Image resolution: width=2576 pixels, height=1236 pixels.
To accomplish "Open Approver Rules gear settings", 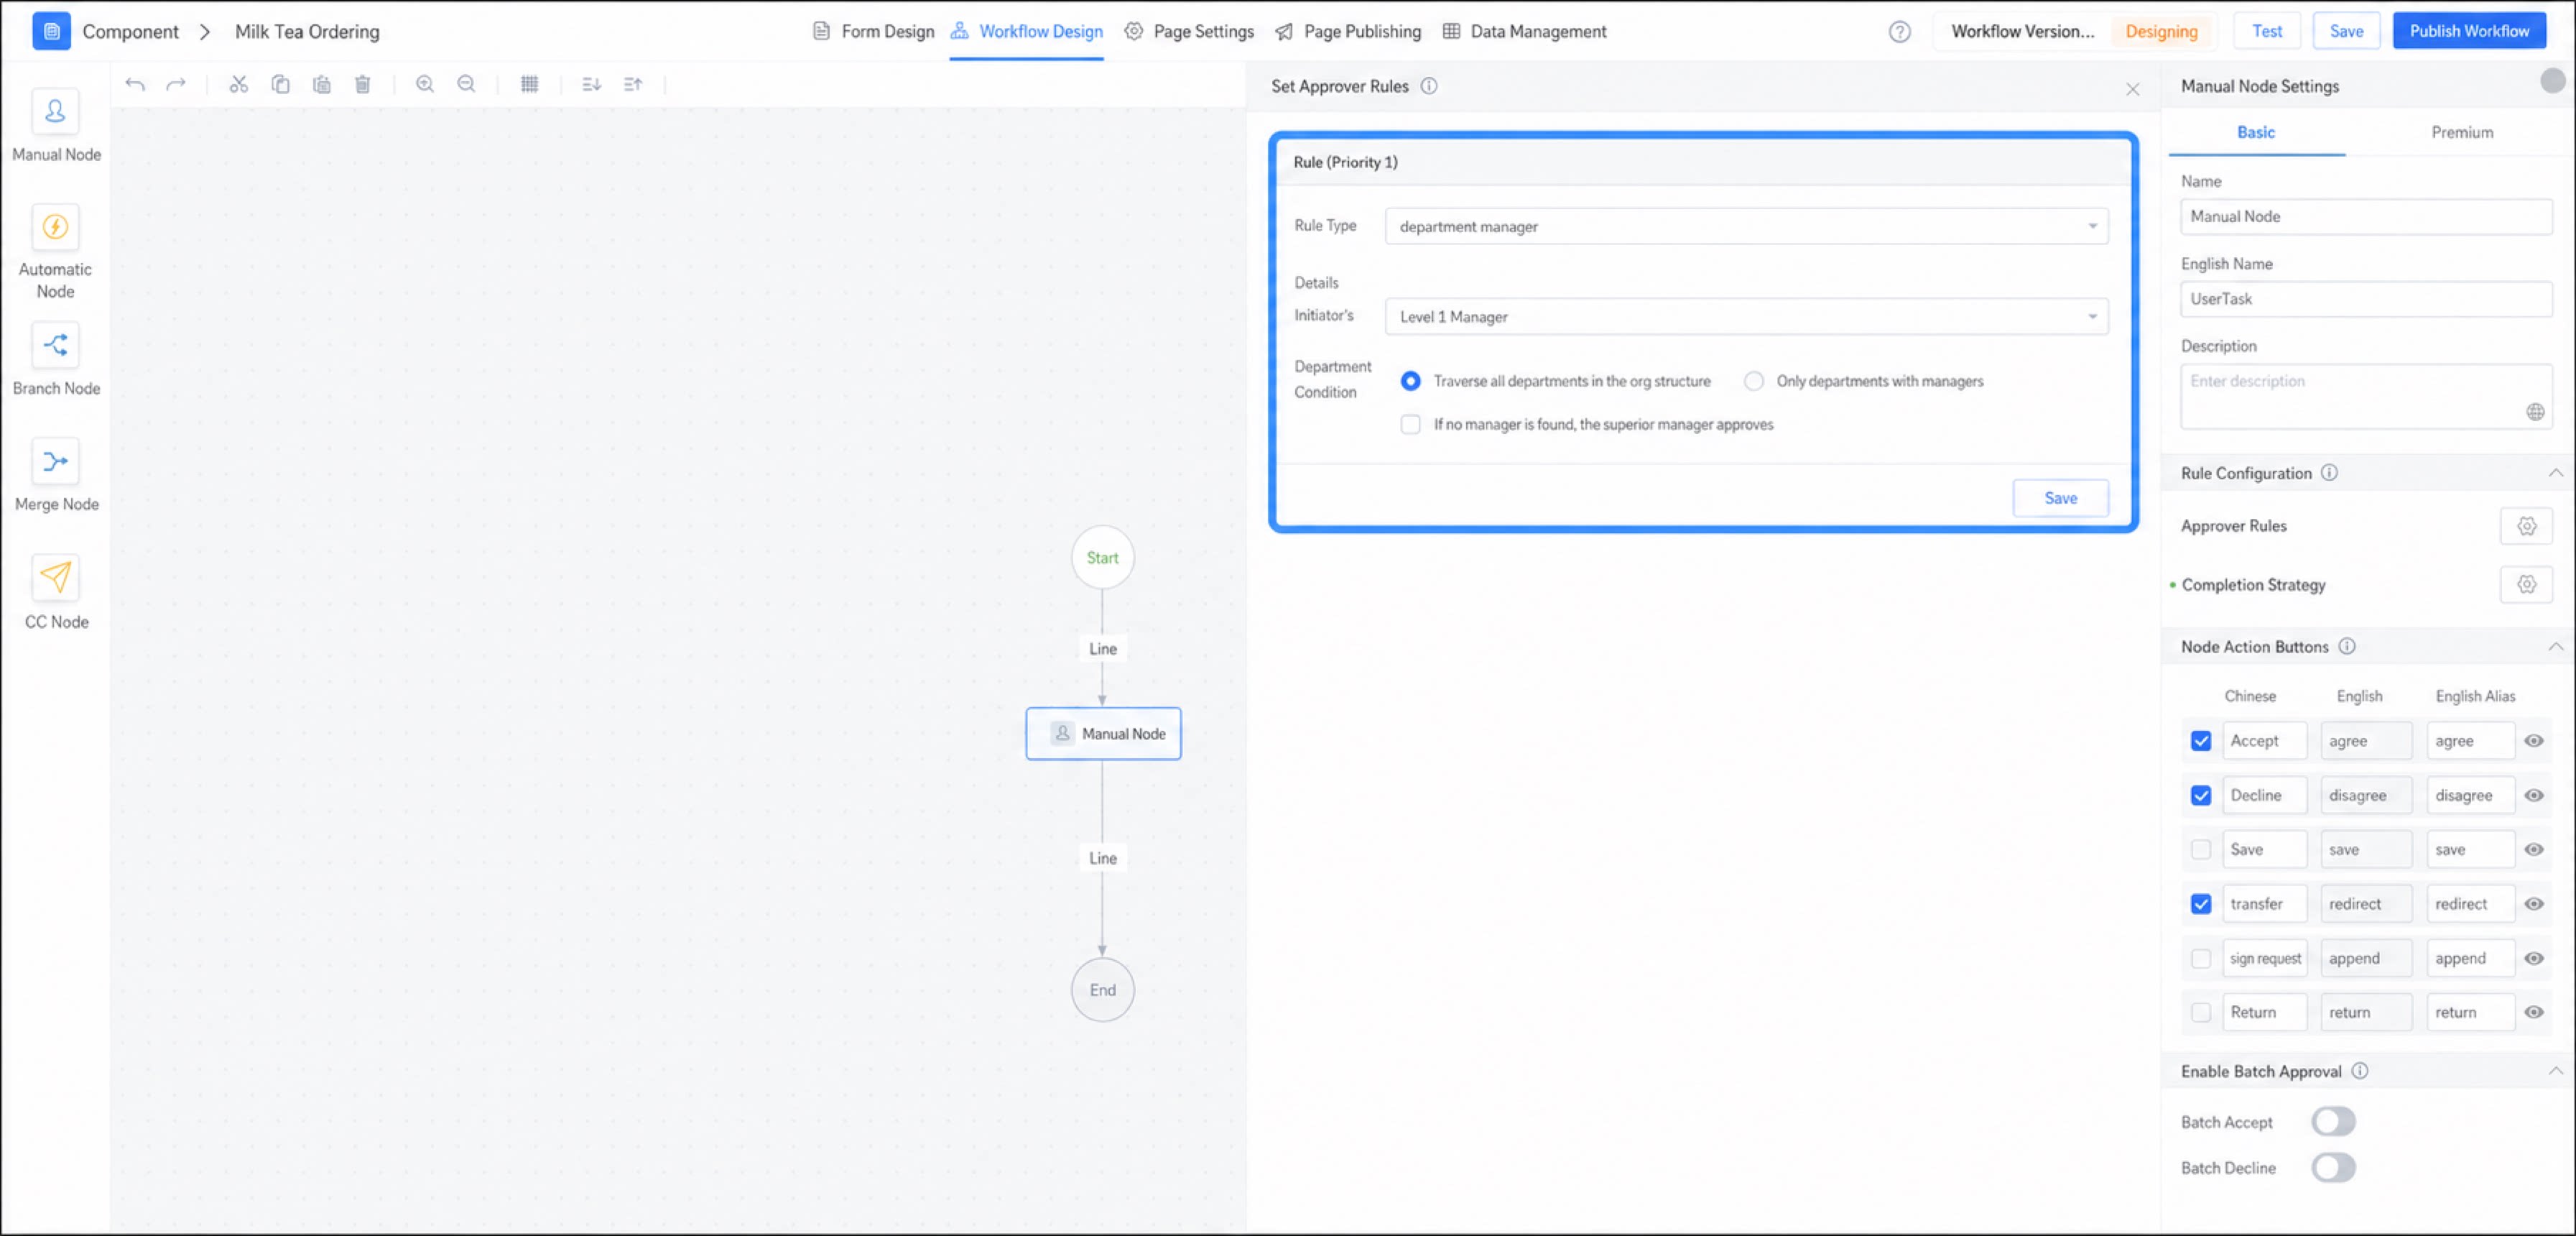I will coord(2526,526).
